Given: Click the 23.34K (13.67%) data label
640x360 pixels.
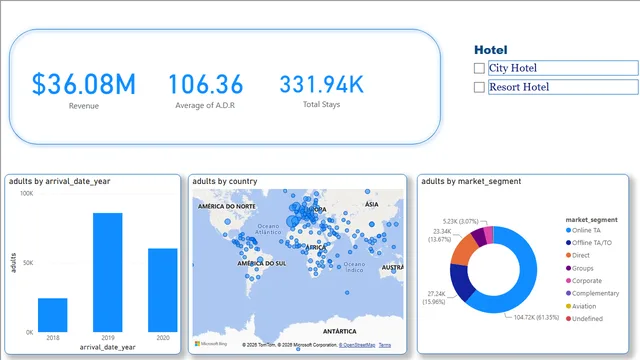Looking at the screenshot, I should pyautogui.click(x=440, y=235).
